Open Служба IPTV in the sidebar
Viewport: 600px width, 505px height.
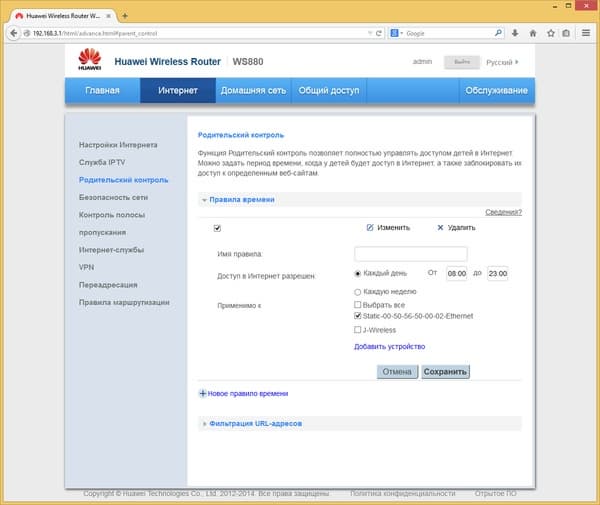(102, 162)
